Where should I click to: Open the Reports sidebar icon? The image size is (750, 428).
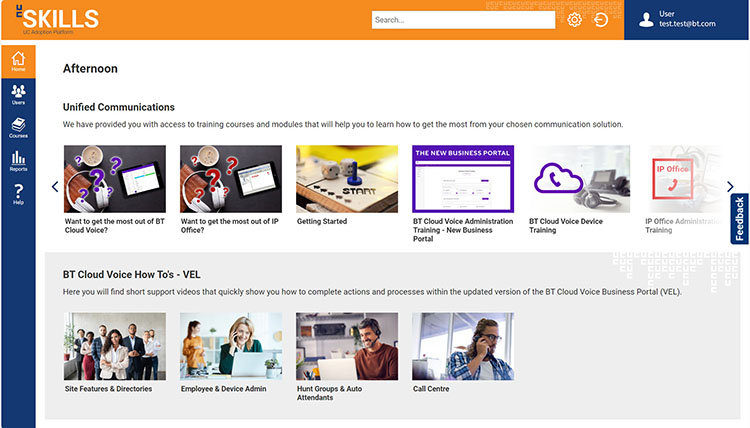pos(18,161)
